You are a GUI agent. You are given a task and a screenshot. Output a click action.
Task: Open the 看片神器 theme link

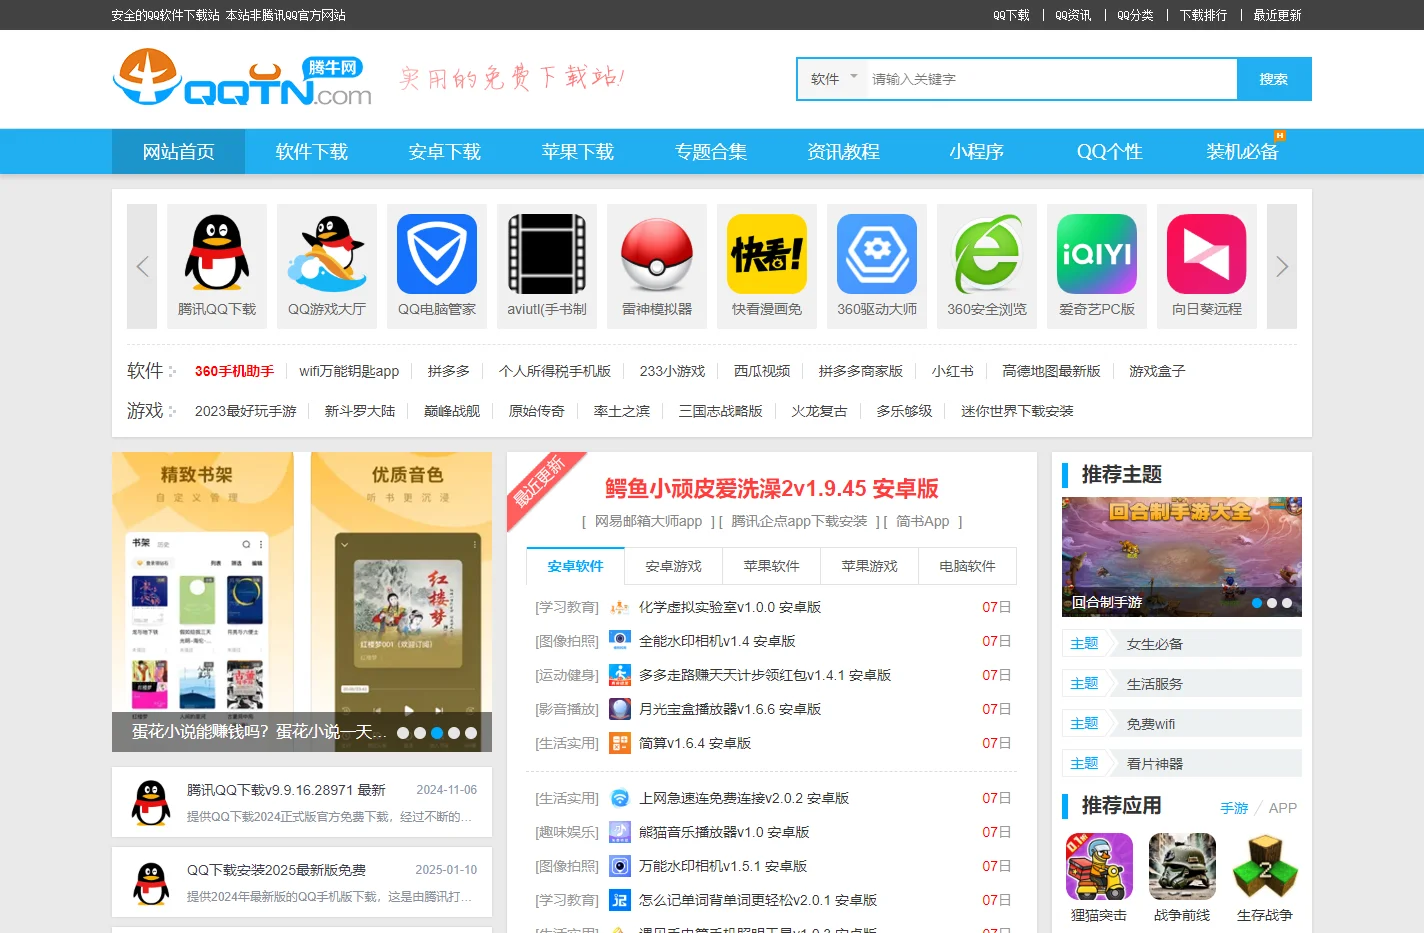click(x=1155, y=764)
